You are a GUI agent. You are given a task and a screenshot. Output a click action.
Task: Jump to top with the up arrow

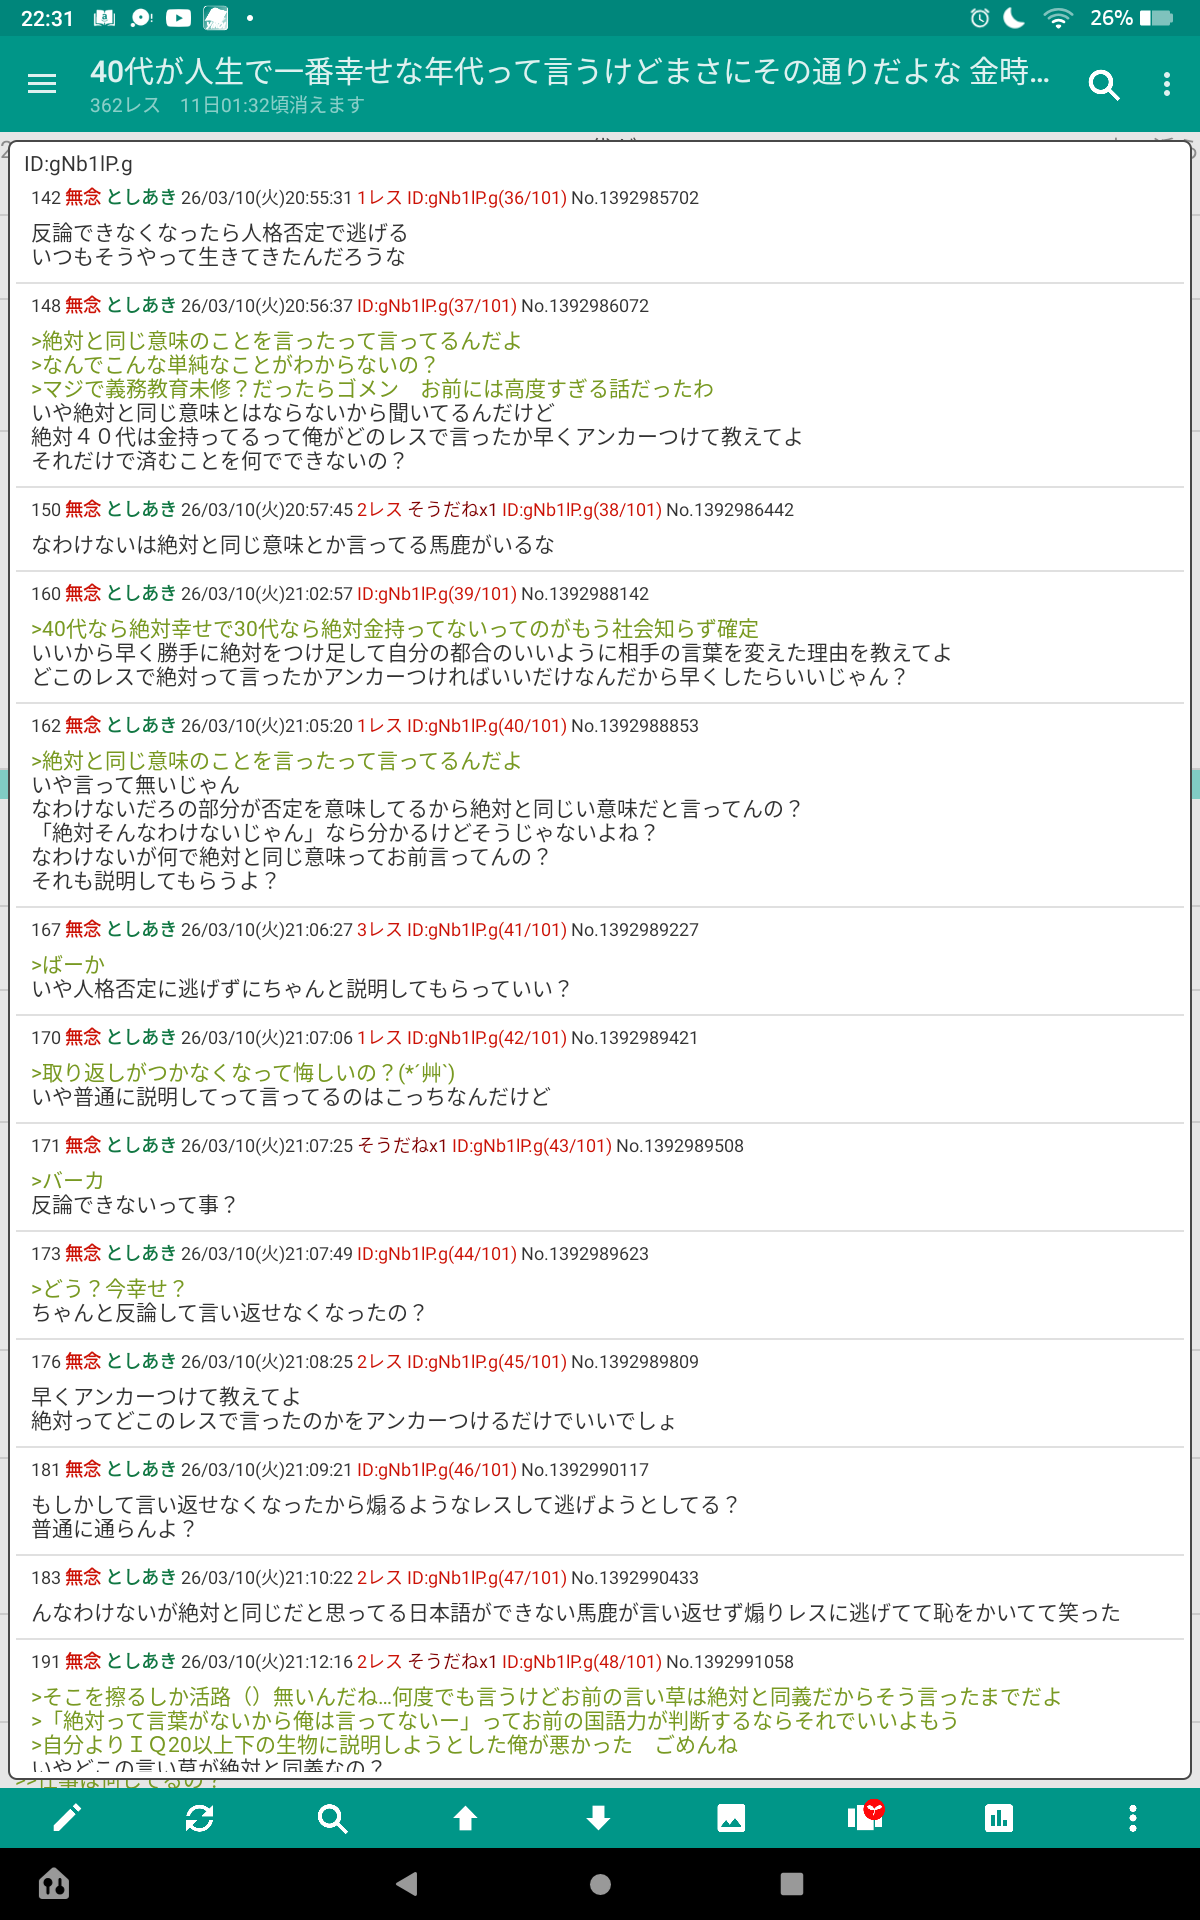pos(465,1818)
